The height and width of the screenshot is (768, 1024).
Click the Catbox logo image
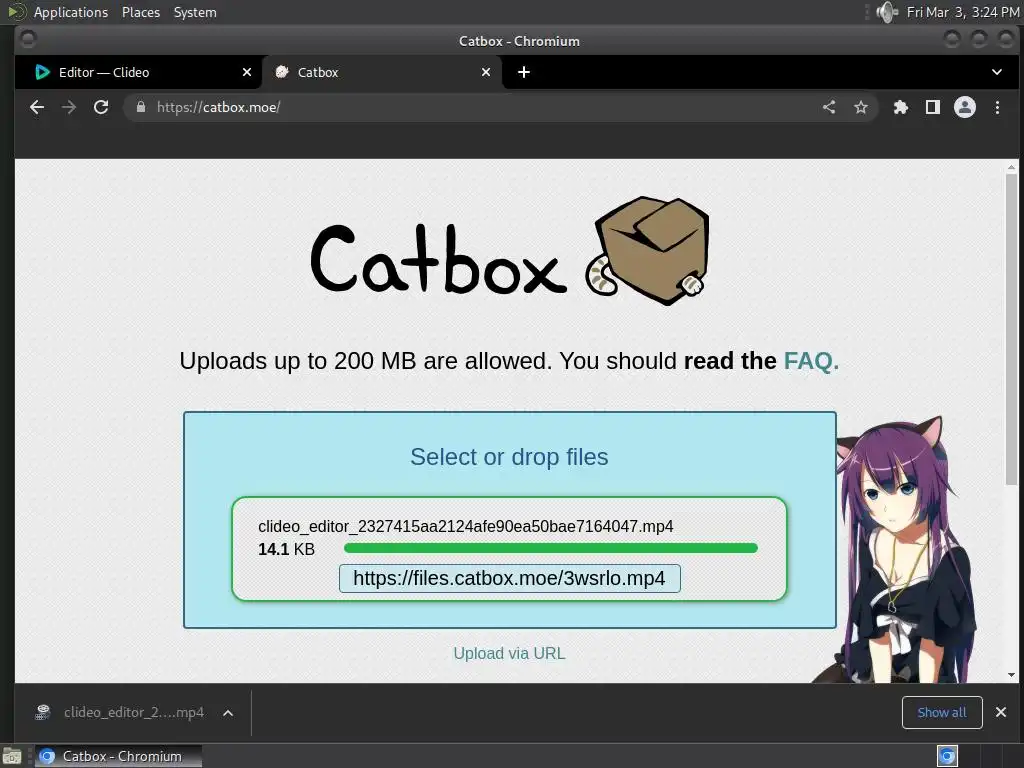coord(511,251)
